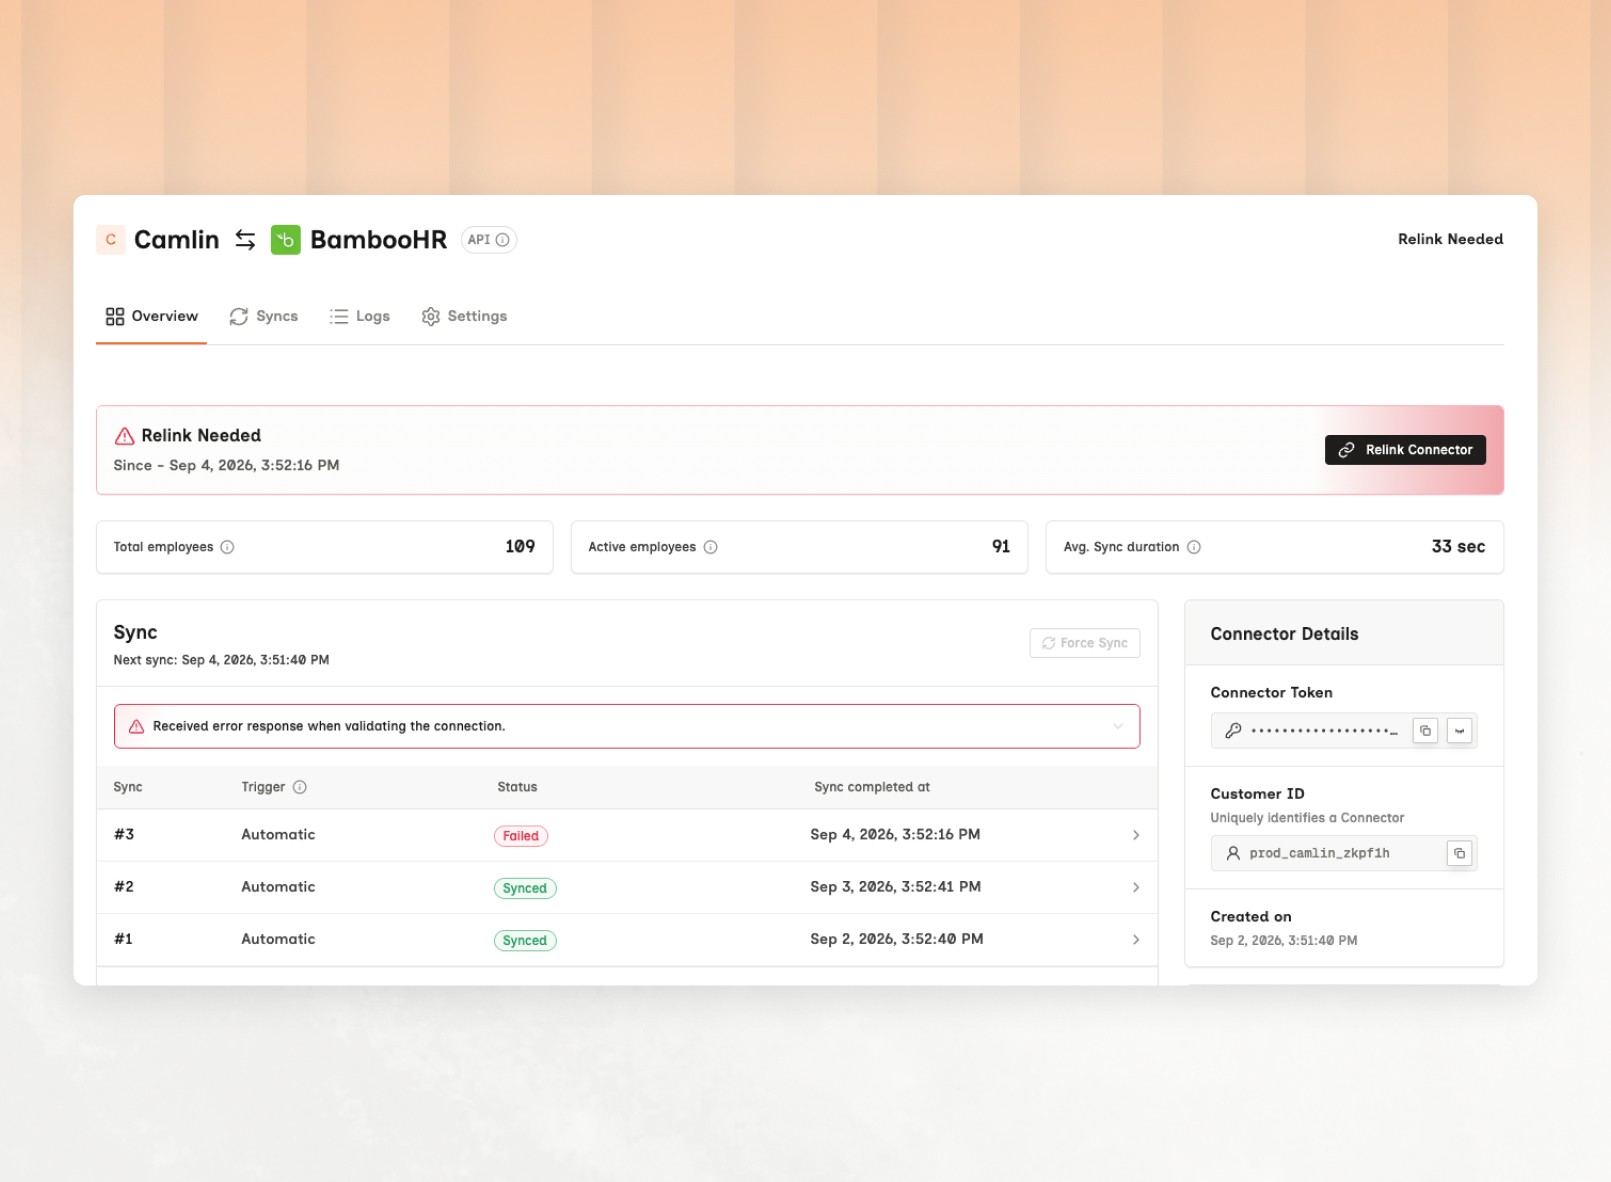Switch to the Syncs tab
1611x1182 pixels.
click(264, 316)
